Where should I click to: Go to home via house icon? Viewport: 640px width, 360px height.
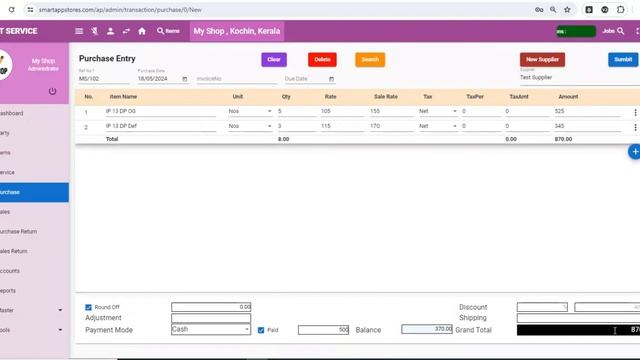coord(142,31)
